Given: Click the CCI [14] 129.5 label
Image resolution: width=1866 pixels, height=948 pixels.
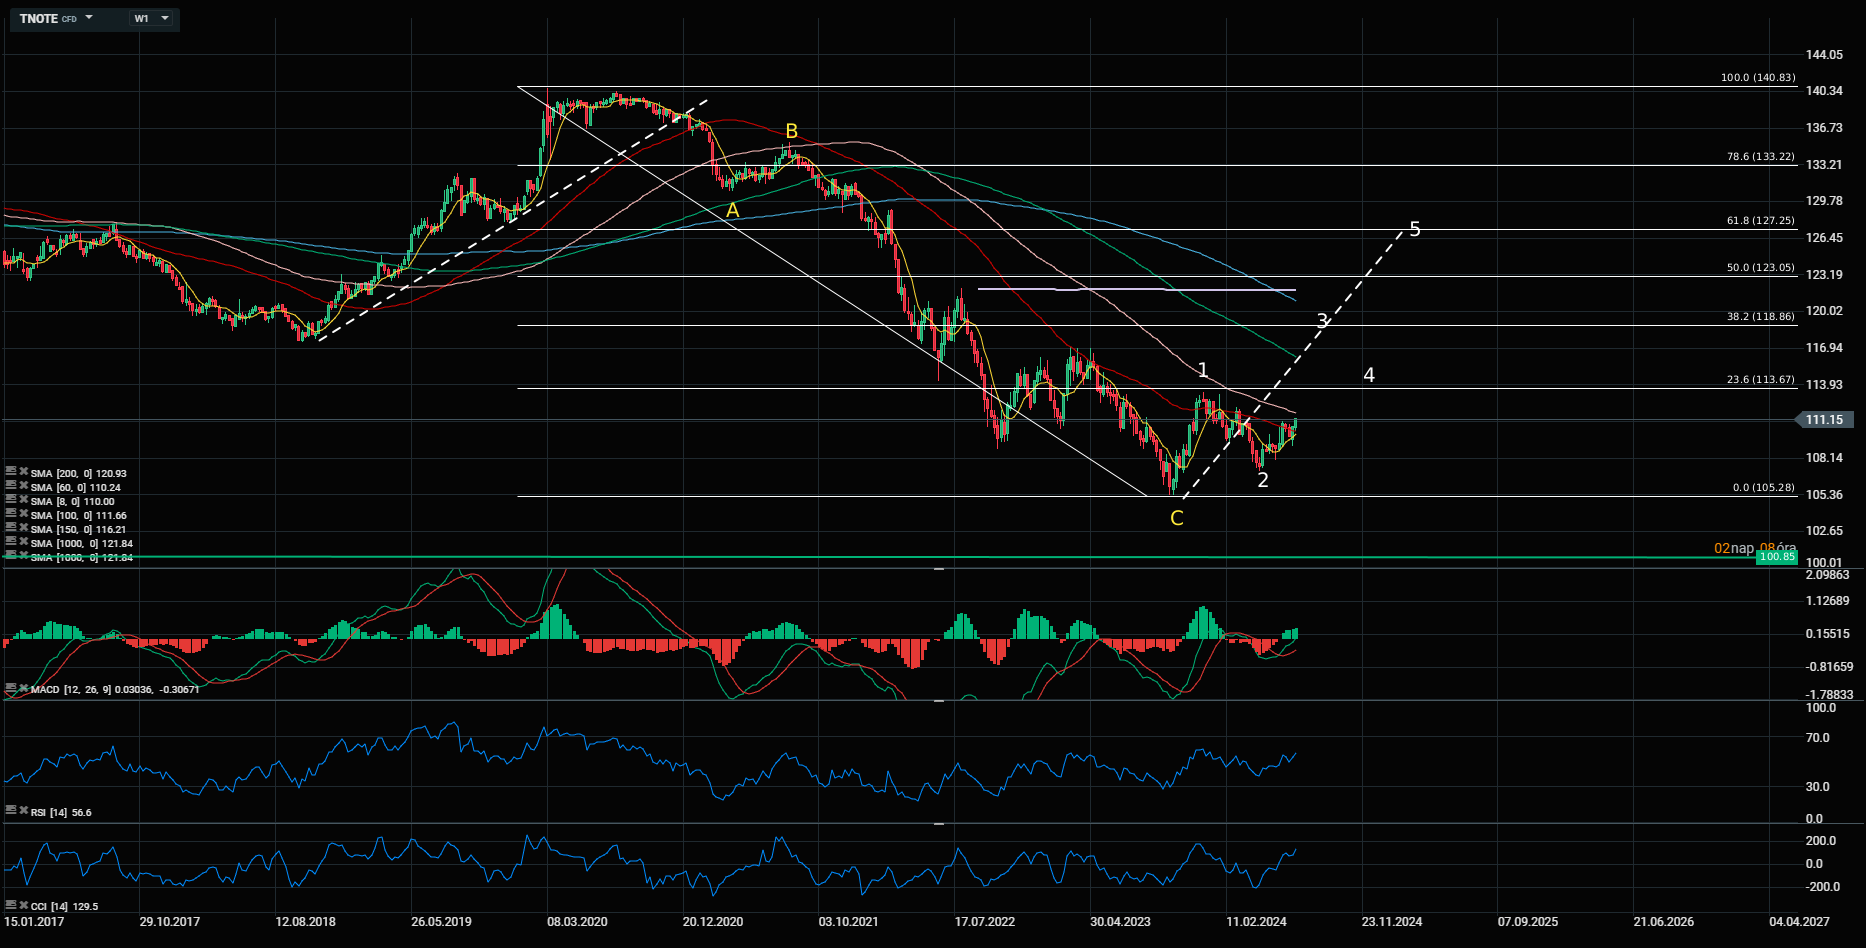Looking at the screenshot, I should pos(64,906).
